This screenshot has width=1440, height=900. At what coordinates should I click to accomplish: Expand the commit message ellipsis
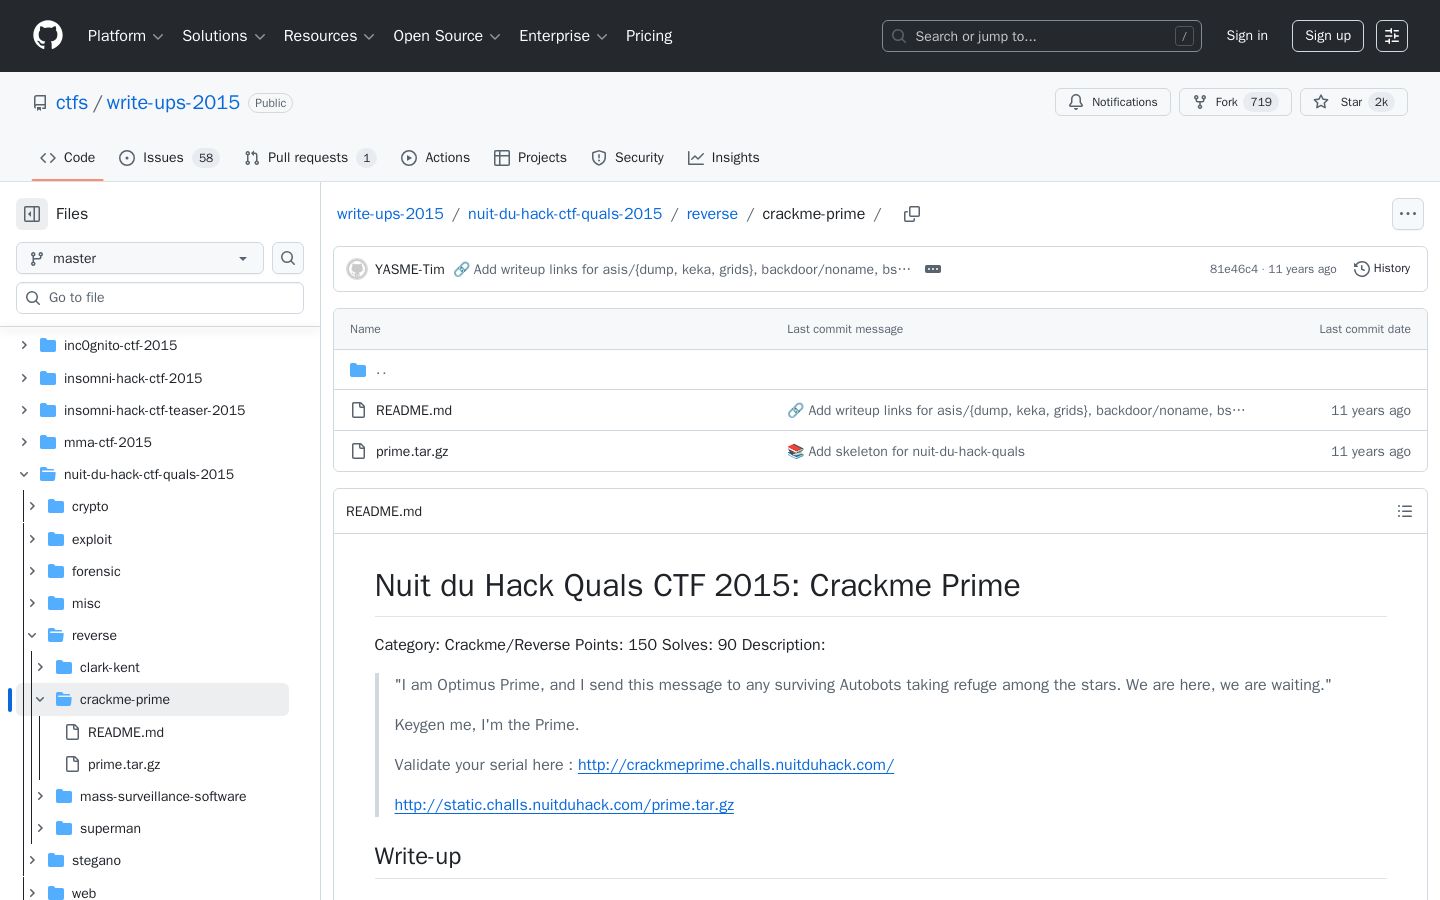pos(933,269)
